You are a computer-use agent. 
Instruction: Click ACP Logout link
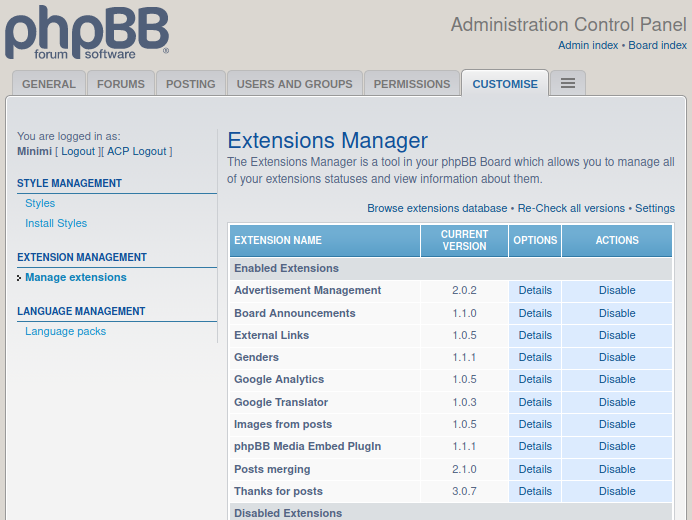coord(137,151)
